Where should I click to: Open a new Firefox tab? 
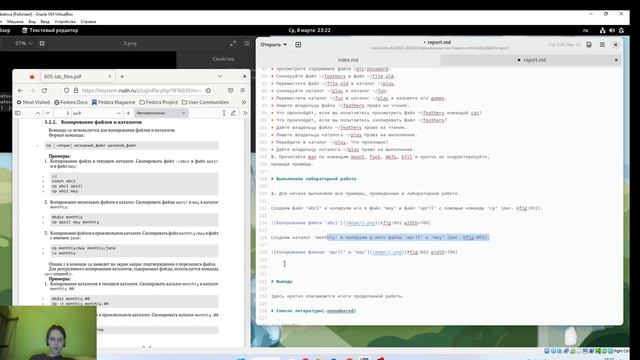(122, 76)
